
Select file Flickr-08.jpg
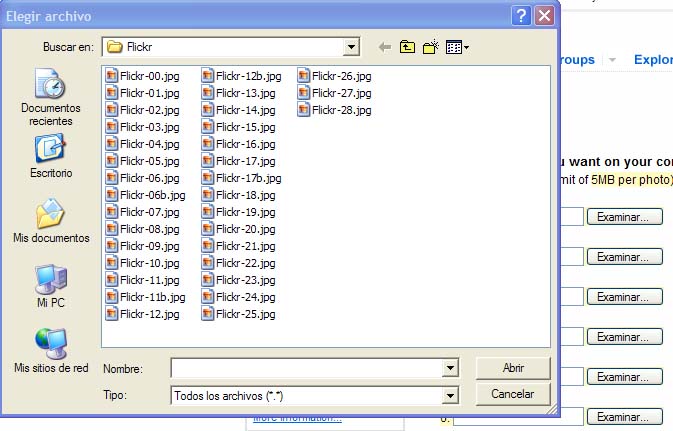pyautogui.click(x=142, y=229)
